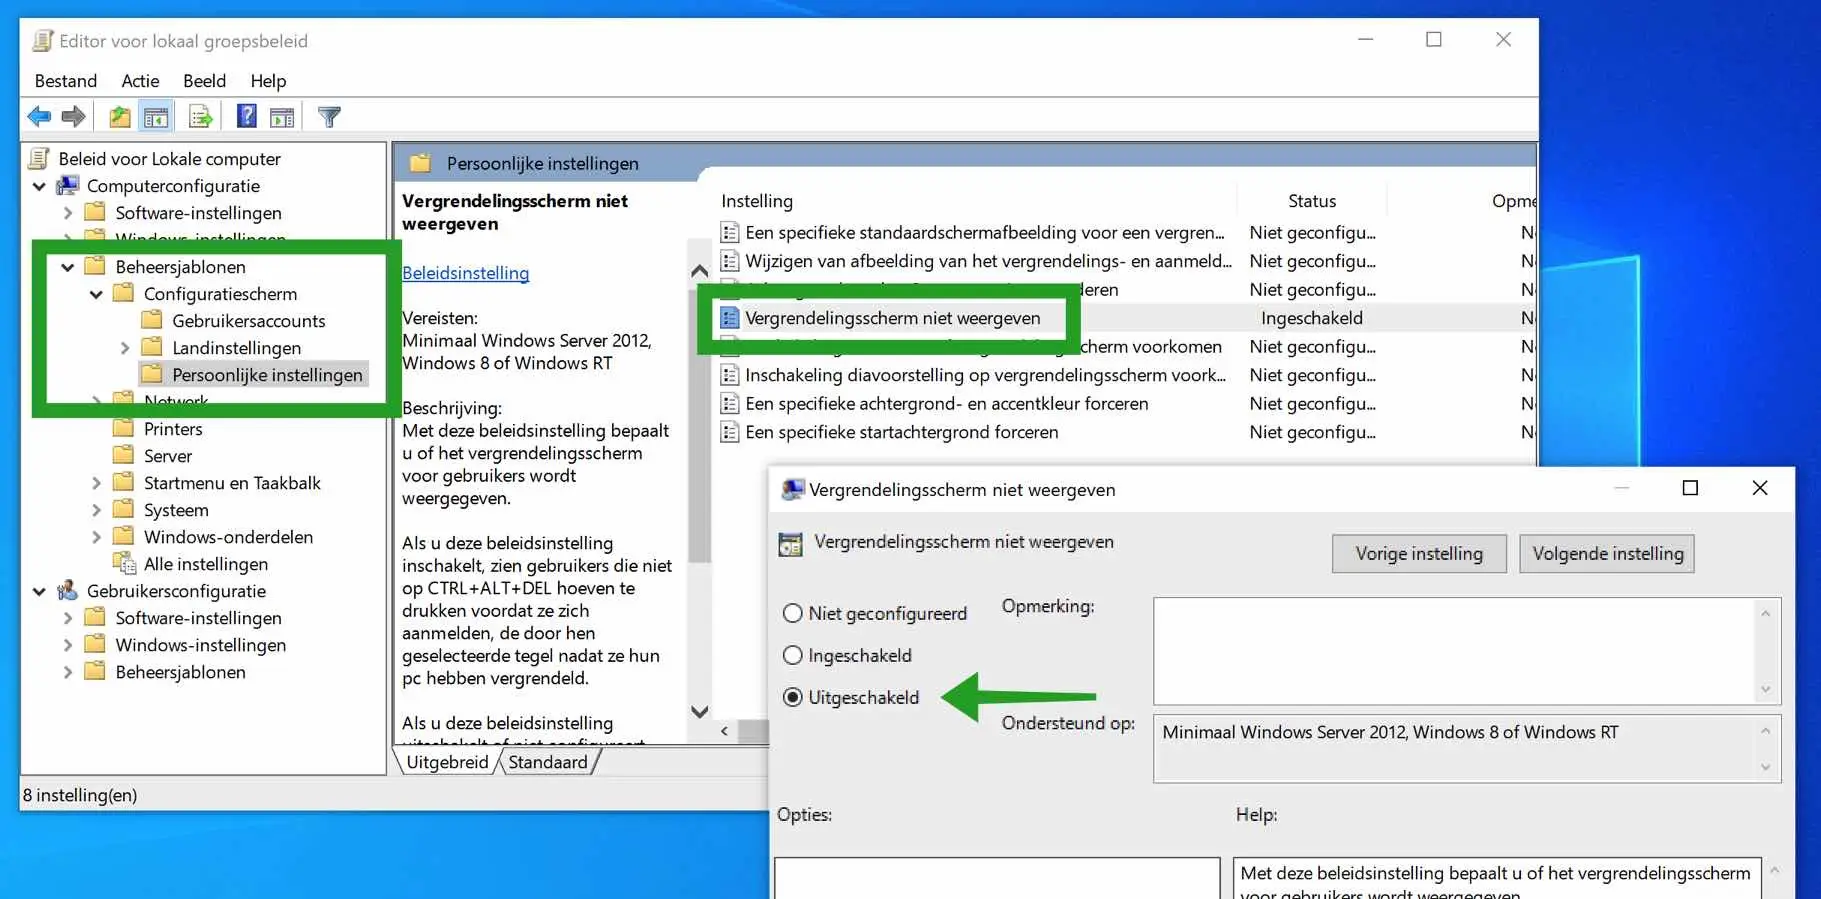Switch to the Standaard tab
Screen dimensions: 1821x899
point(548,762)
